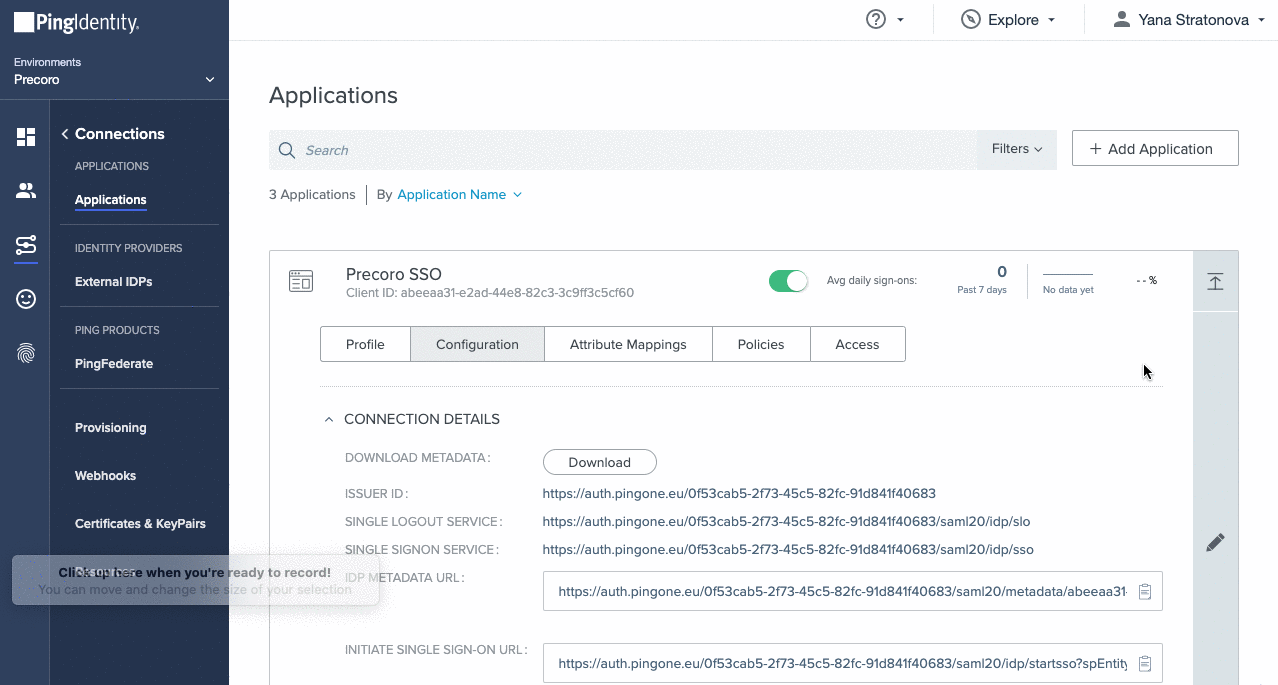
Task: Open the fingerprint Security icon in sidebar
Action: [x=26, y=352]
